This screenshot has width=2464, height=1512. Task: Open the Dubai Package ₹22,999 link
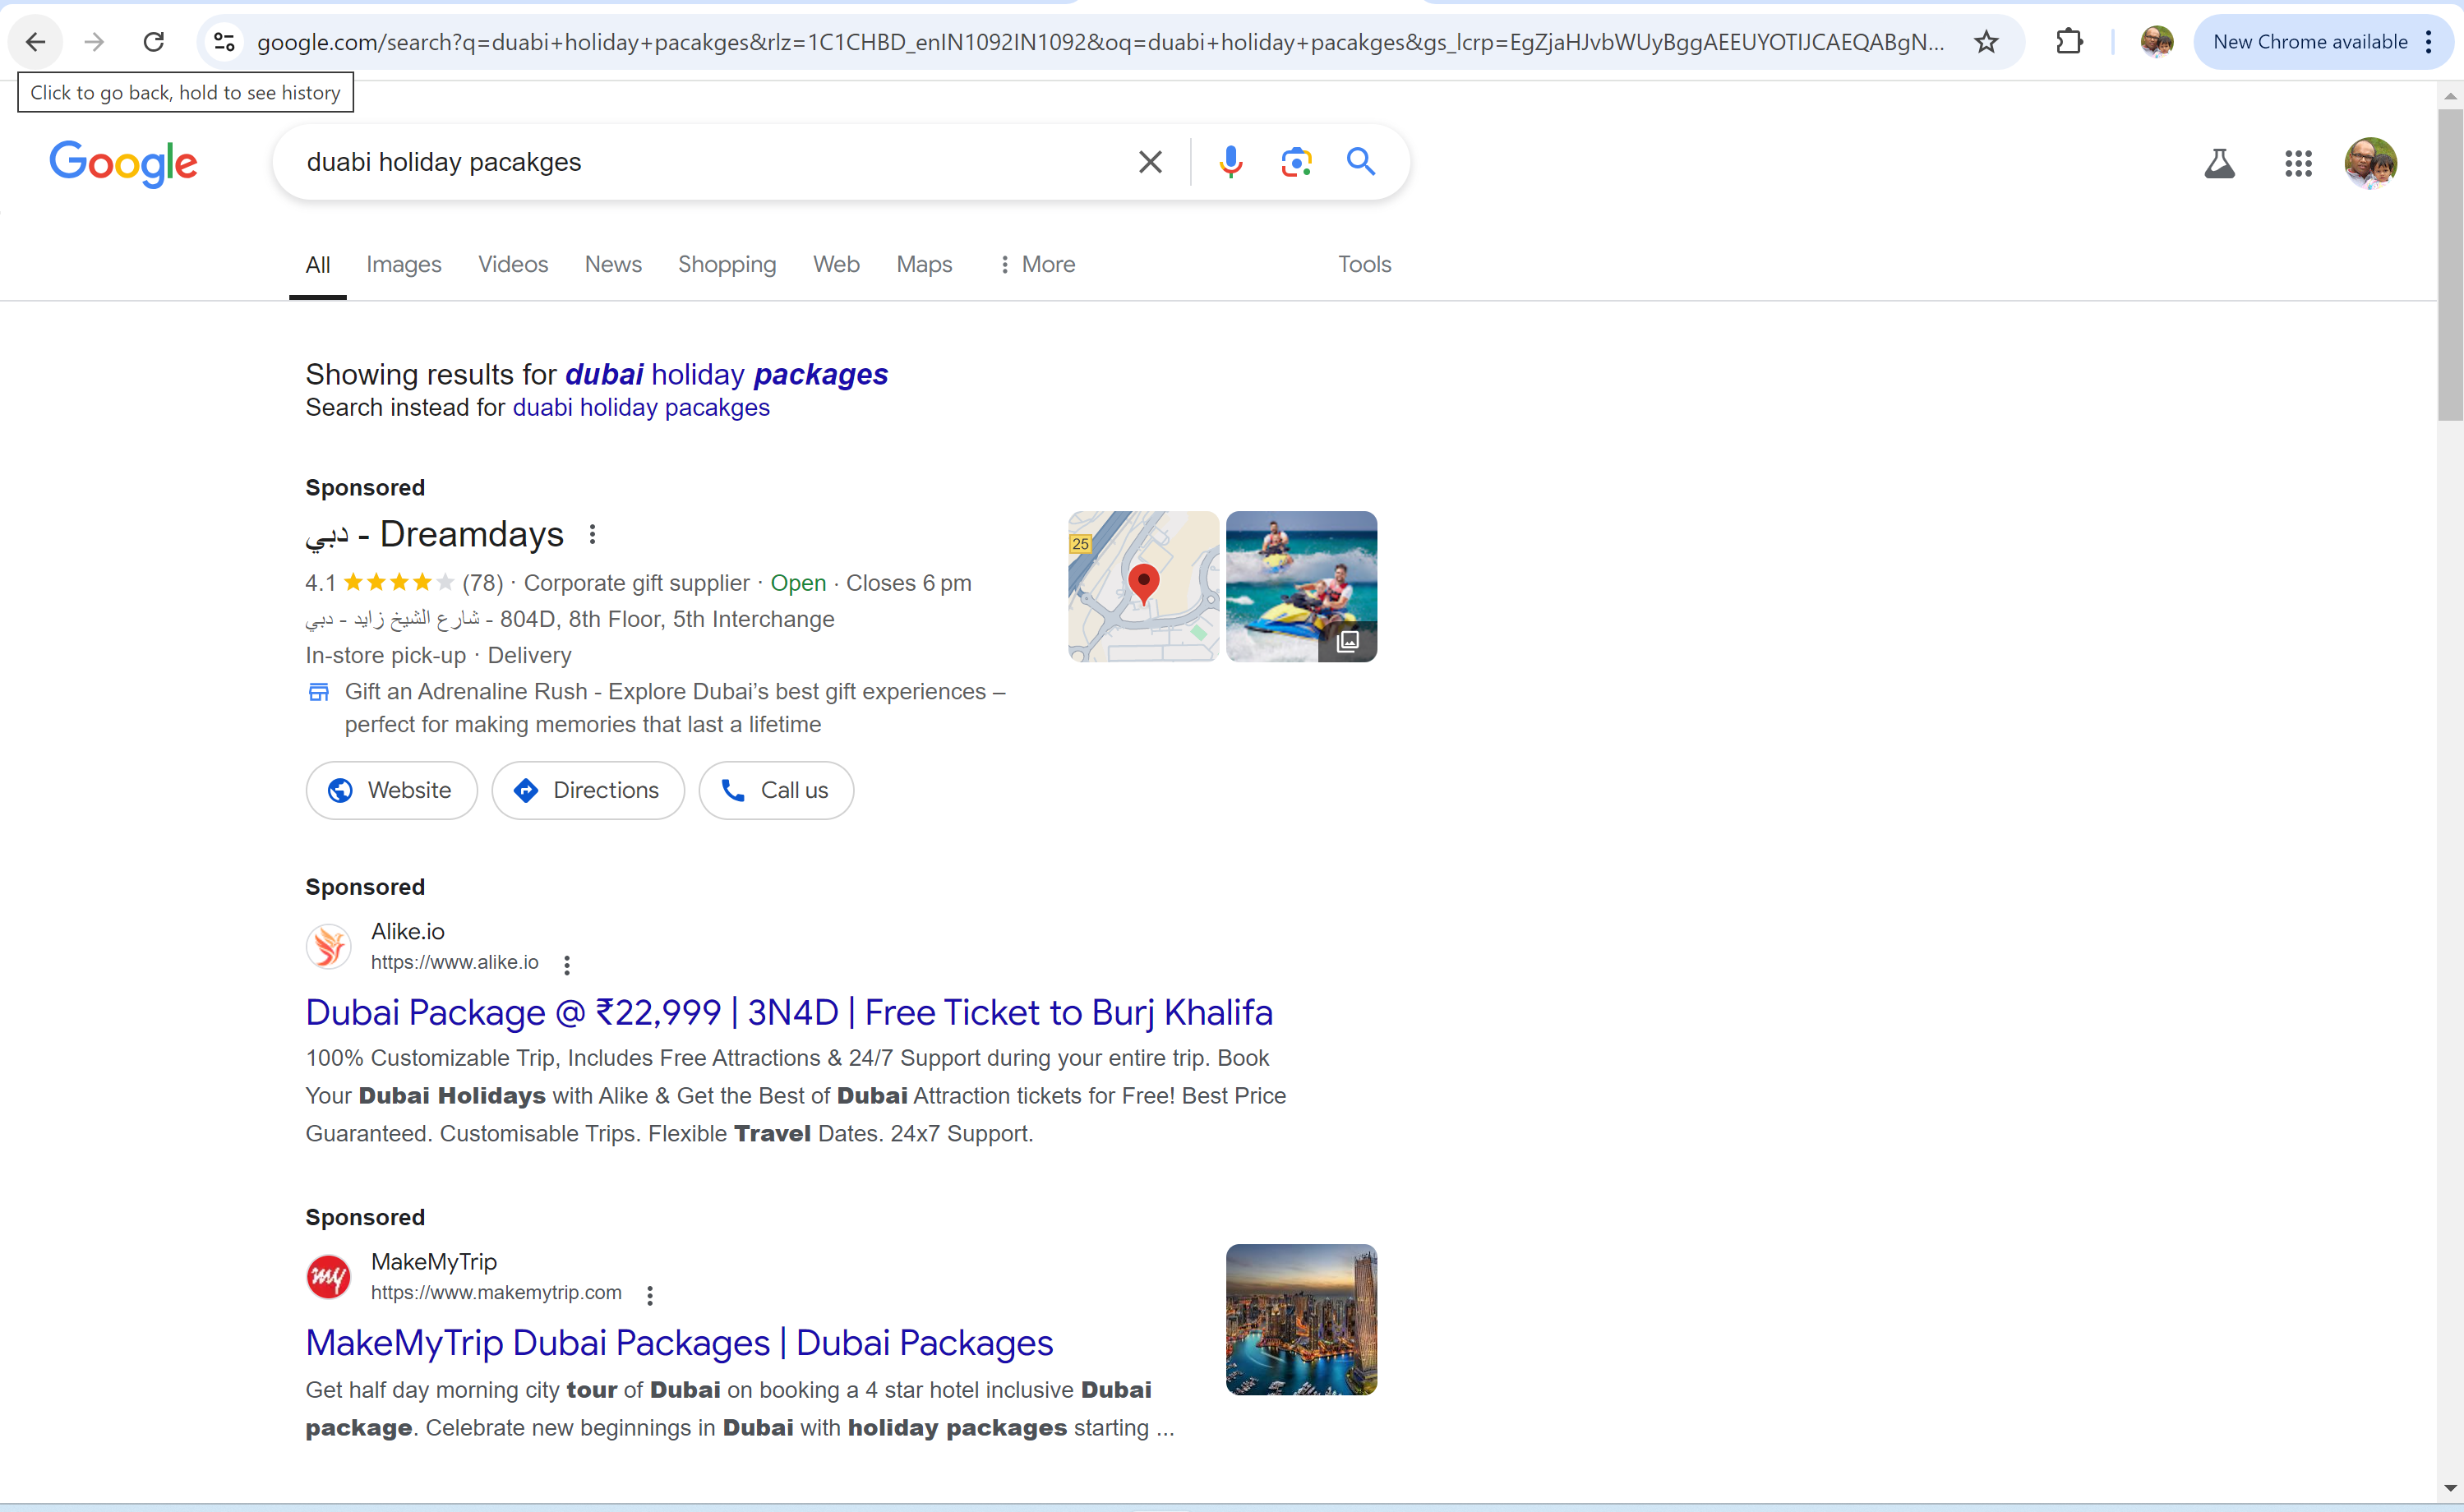pos(788,1012)
